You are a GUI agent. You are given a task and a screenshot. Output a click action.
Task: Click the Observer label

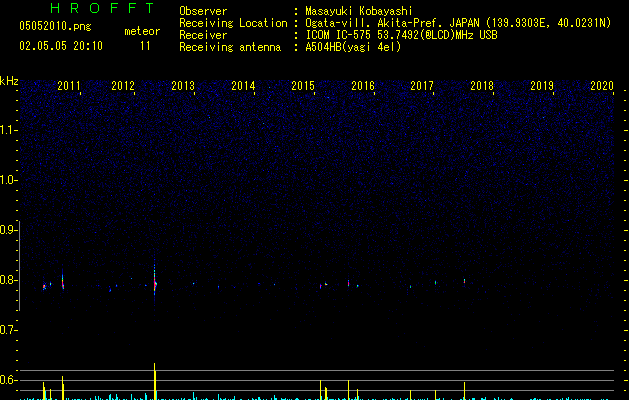coord(203,11)
